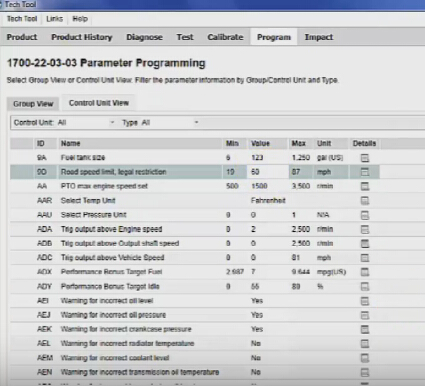The height and width of the screenshot is (386, 425).
Task: Select the PTO max engine speed set row
Action: pyautogui.click(x=195, y=186)
